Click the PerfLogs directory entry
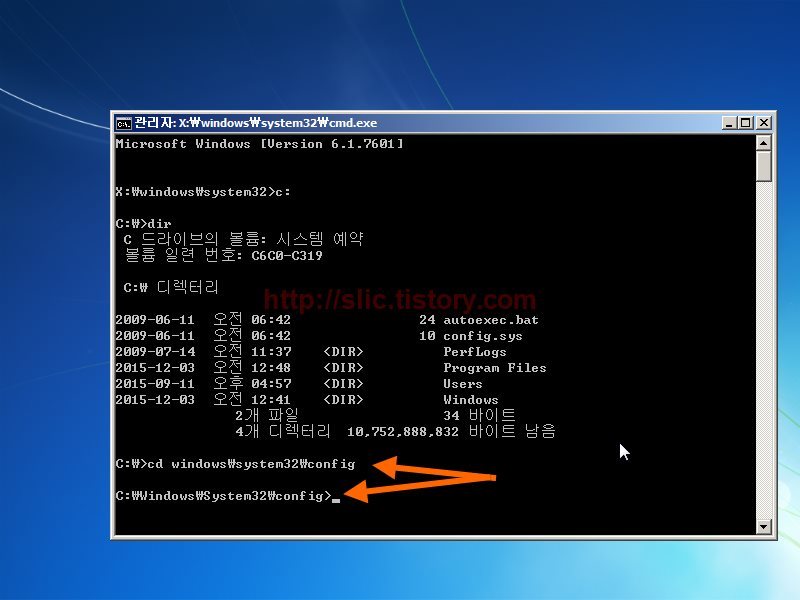 (474, 352)
